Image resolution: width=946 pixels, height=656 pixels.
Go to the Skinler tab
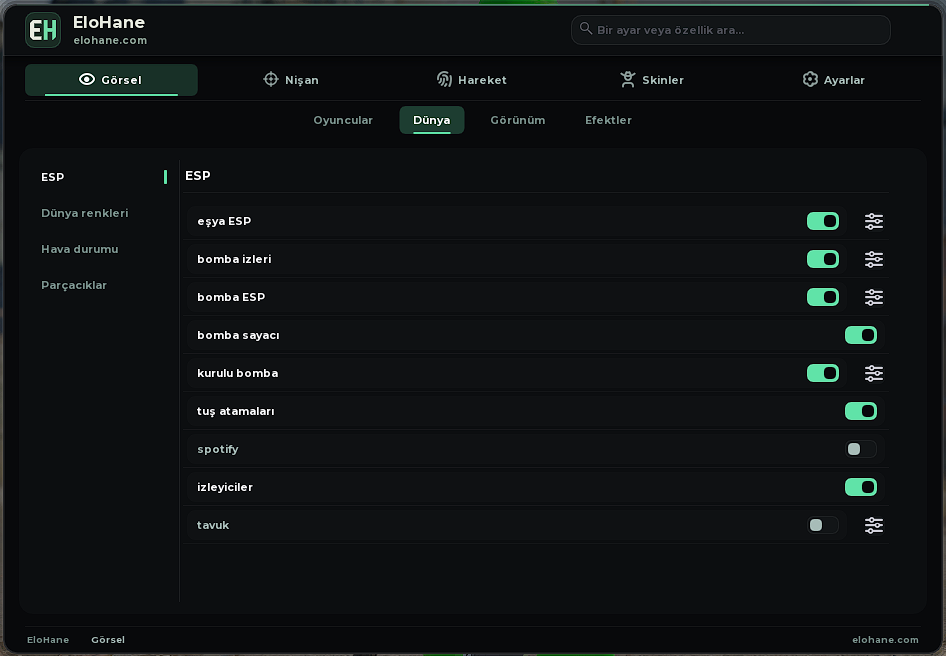(x=652, y=80)
